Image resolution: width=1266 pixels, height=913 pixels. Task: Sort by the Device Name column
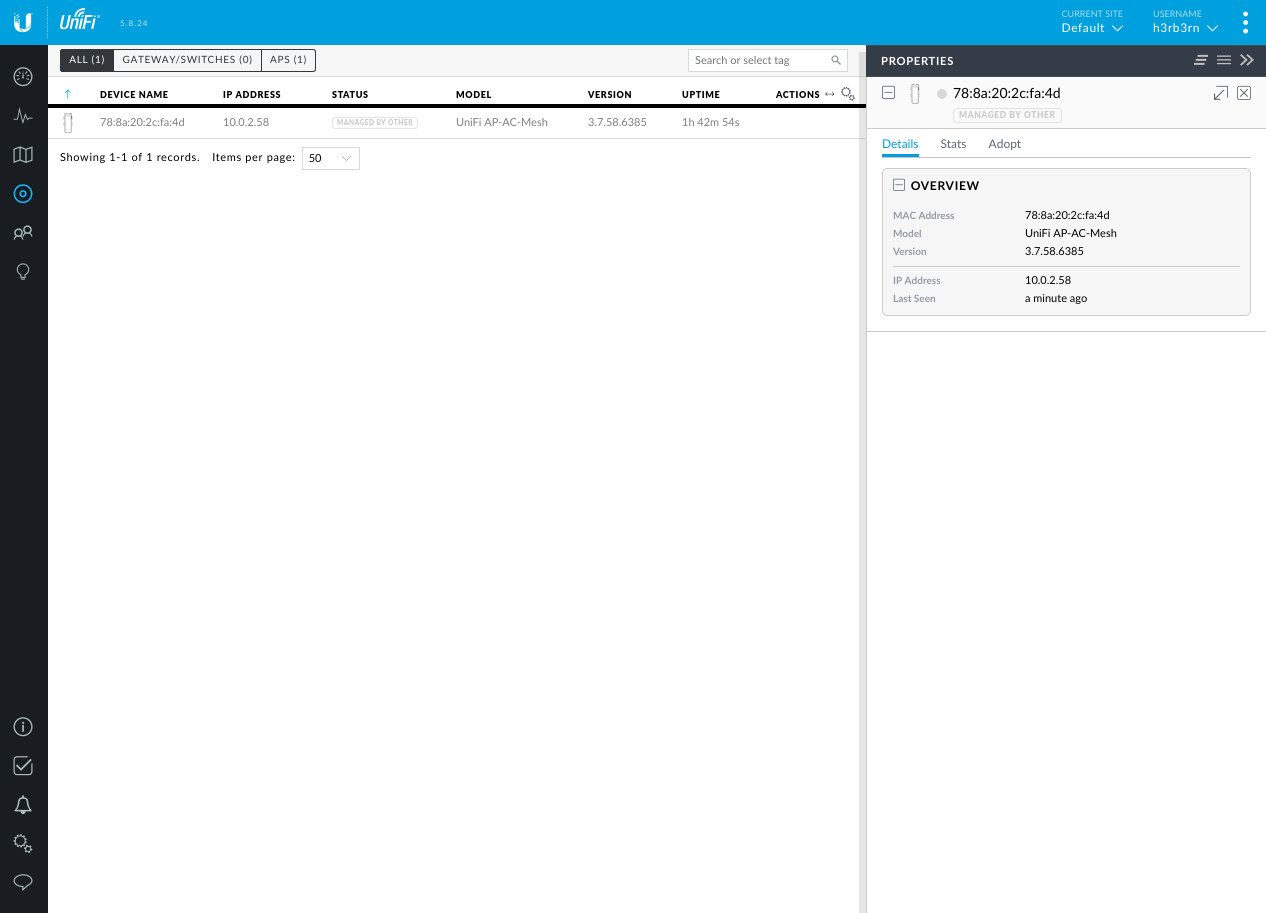pos(134,95)
